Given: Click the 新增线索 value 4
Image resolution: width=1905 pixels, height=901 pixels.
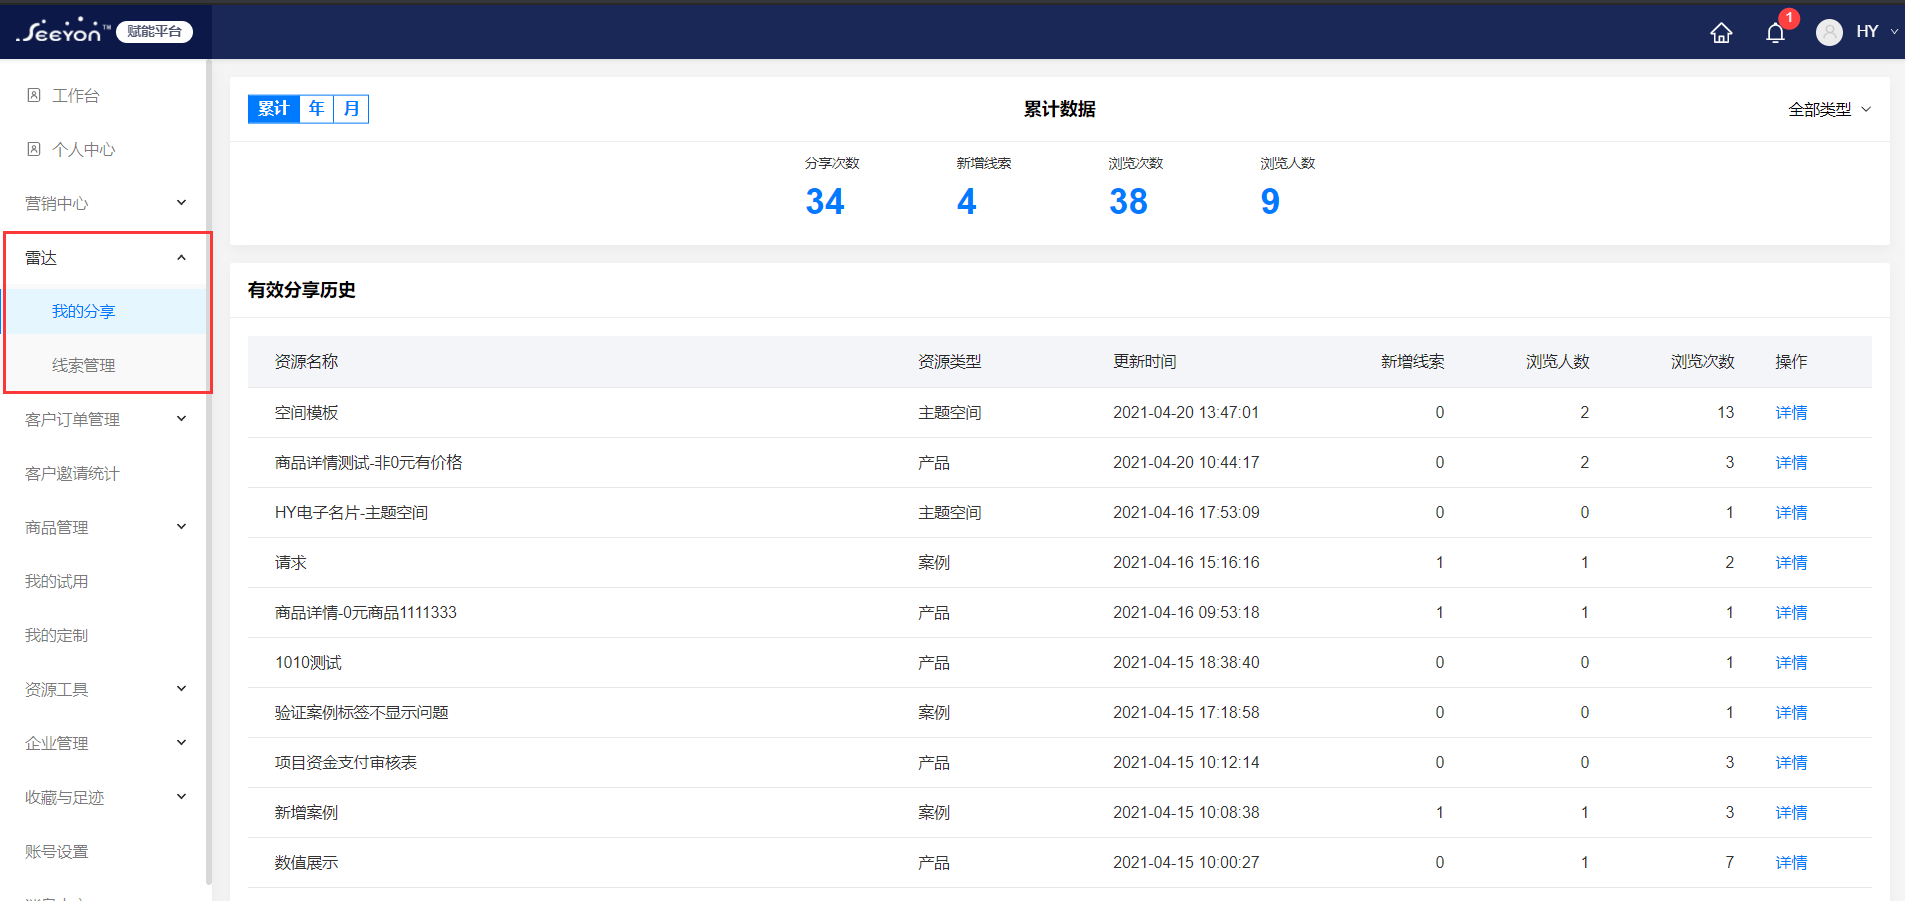Looking at the screenshot, I should [966, 202].
